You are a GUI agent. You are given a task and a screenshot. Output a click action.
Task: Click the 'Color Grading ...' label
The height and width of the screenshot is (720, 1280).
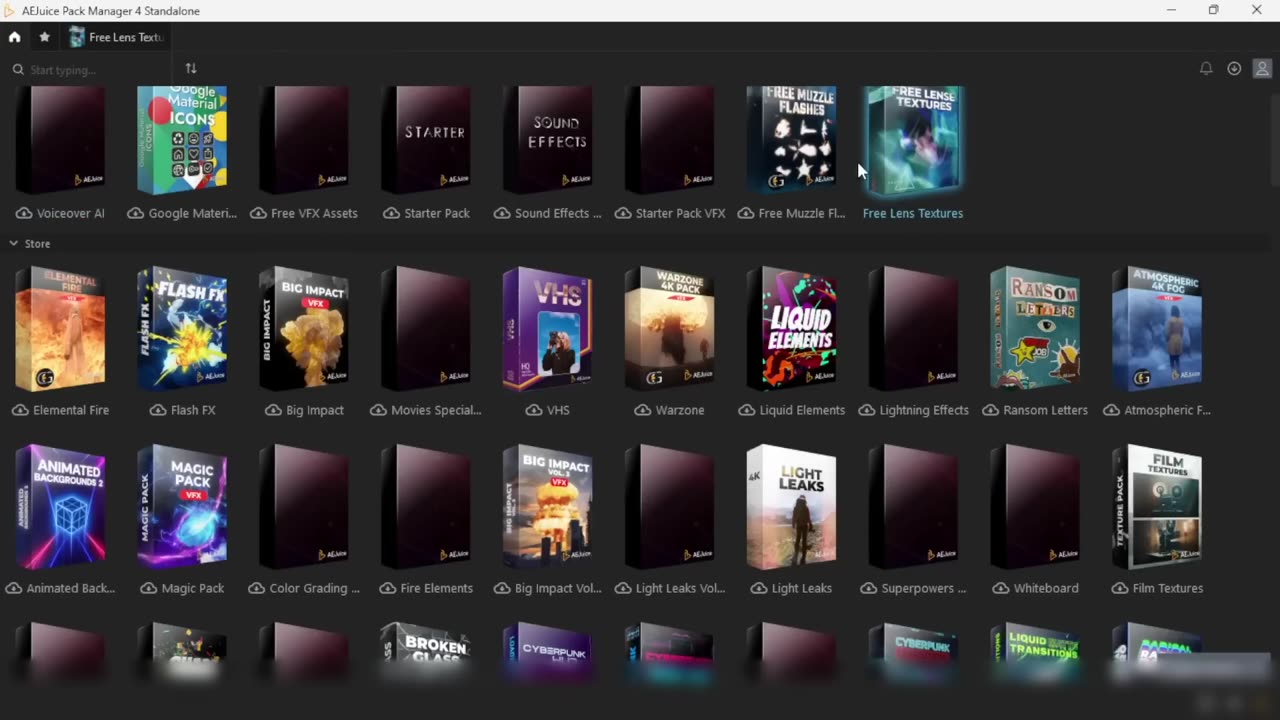point(315,588)
